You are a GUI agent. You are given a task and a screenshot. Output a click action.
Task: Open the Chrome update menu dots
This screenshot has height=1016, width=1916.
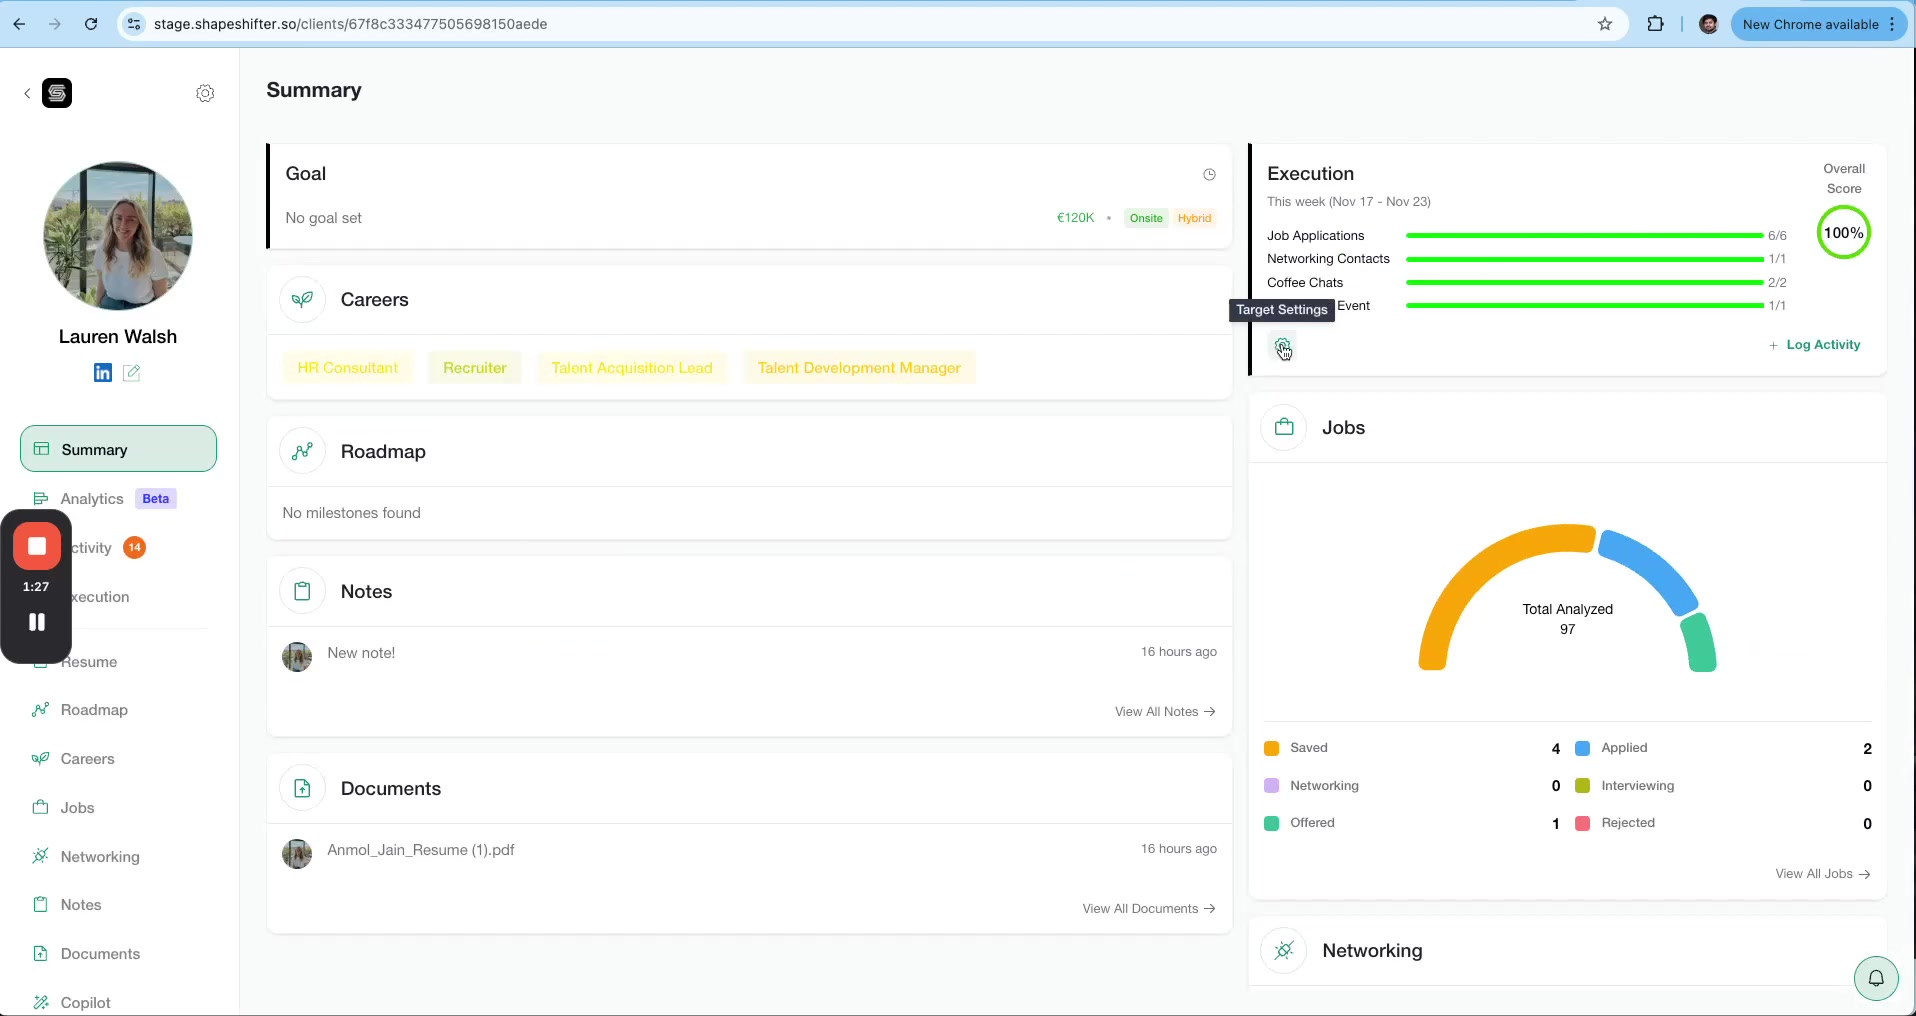(1892, 24)
